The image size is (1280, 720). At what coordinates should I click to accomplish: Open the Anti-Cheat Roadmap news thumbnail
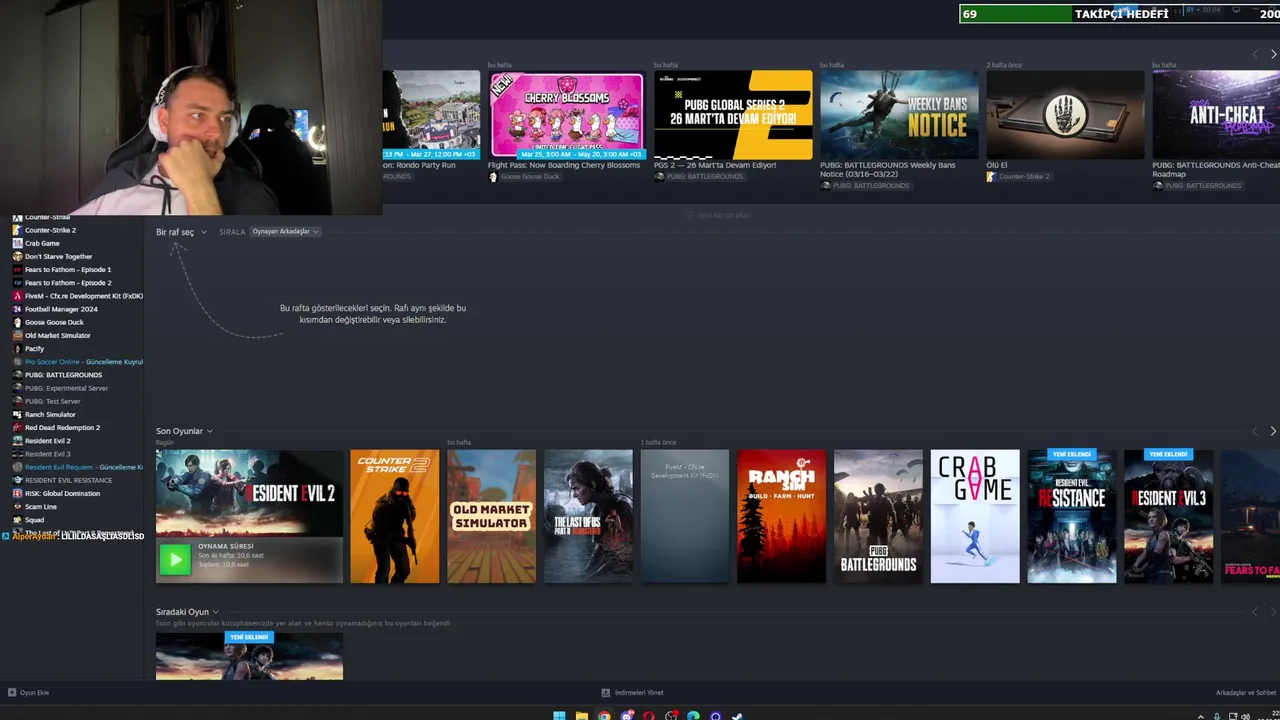(1216, 115)
